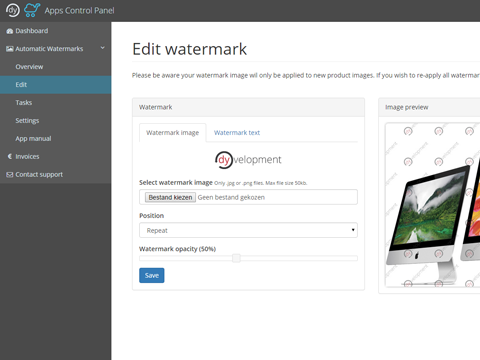480x360 pixels.
Task: Switch to the Watermark text tab
Action: pos(237,133)
